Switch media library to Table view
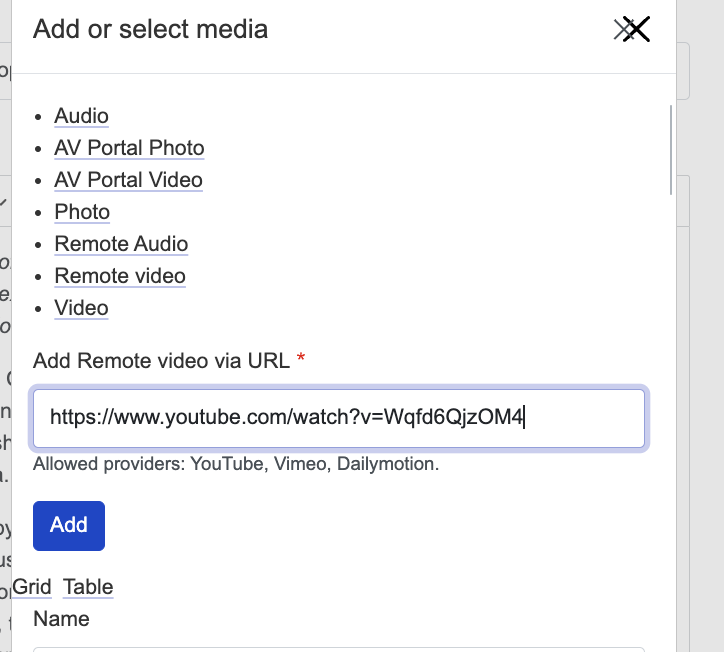 (88, 587)
